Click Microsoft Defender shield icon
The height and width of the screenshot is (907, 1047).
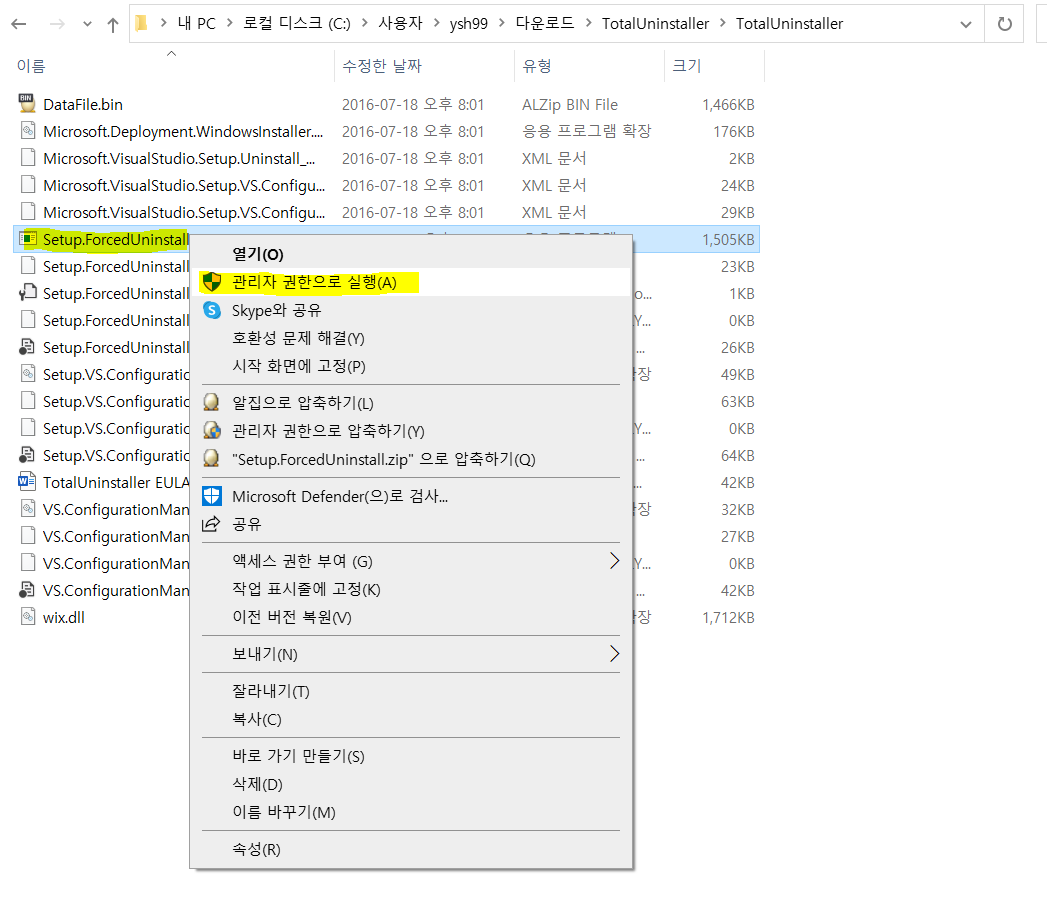pos(212,496)
